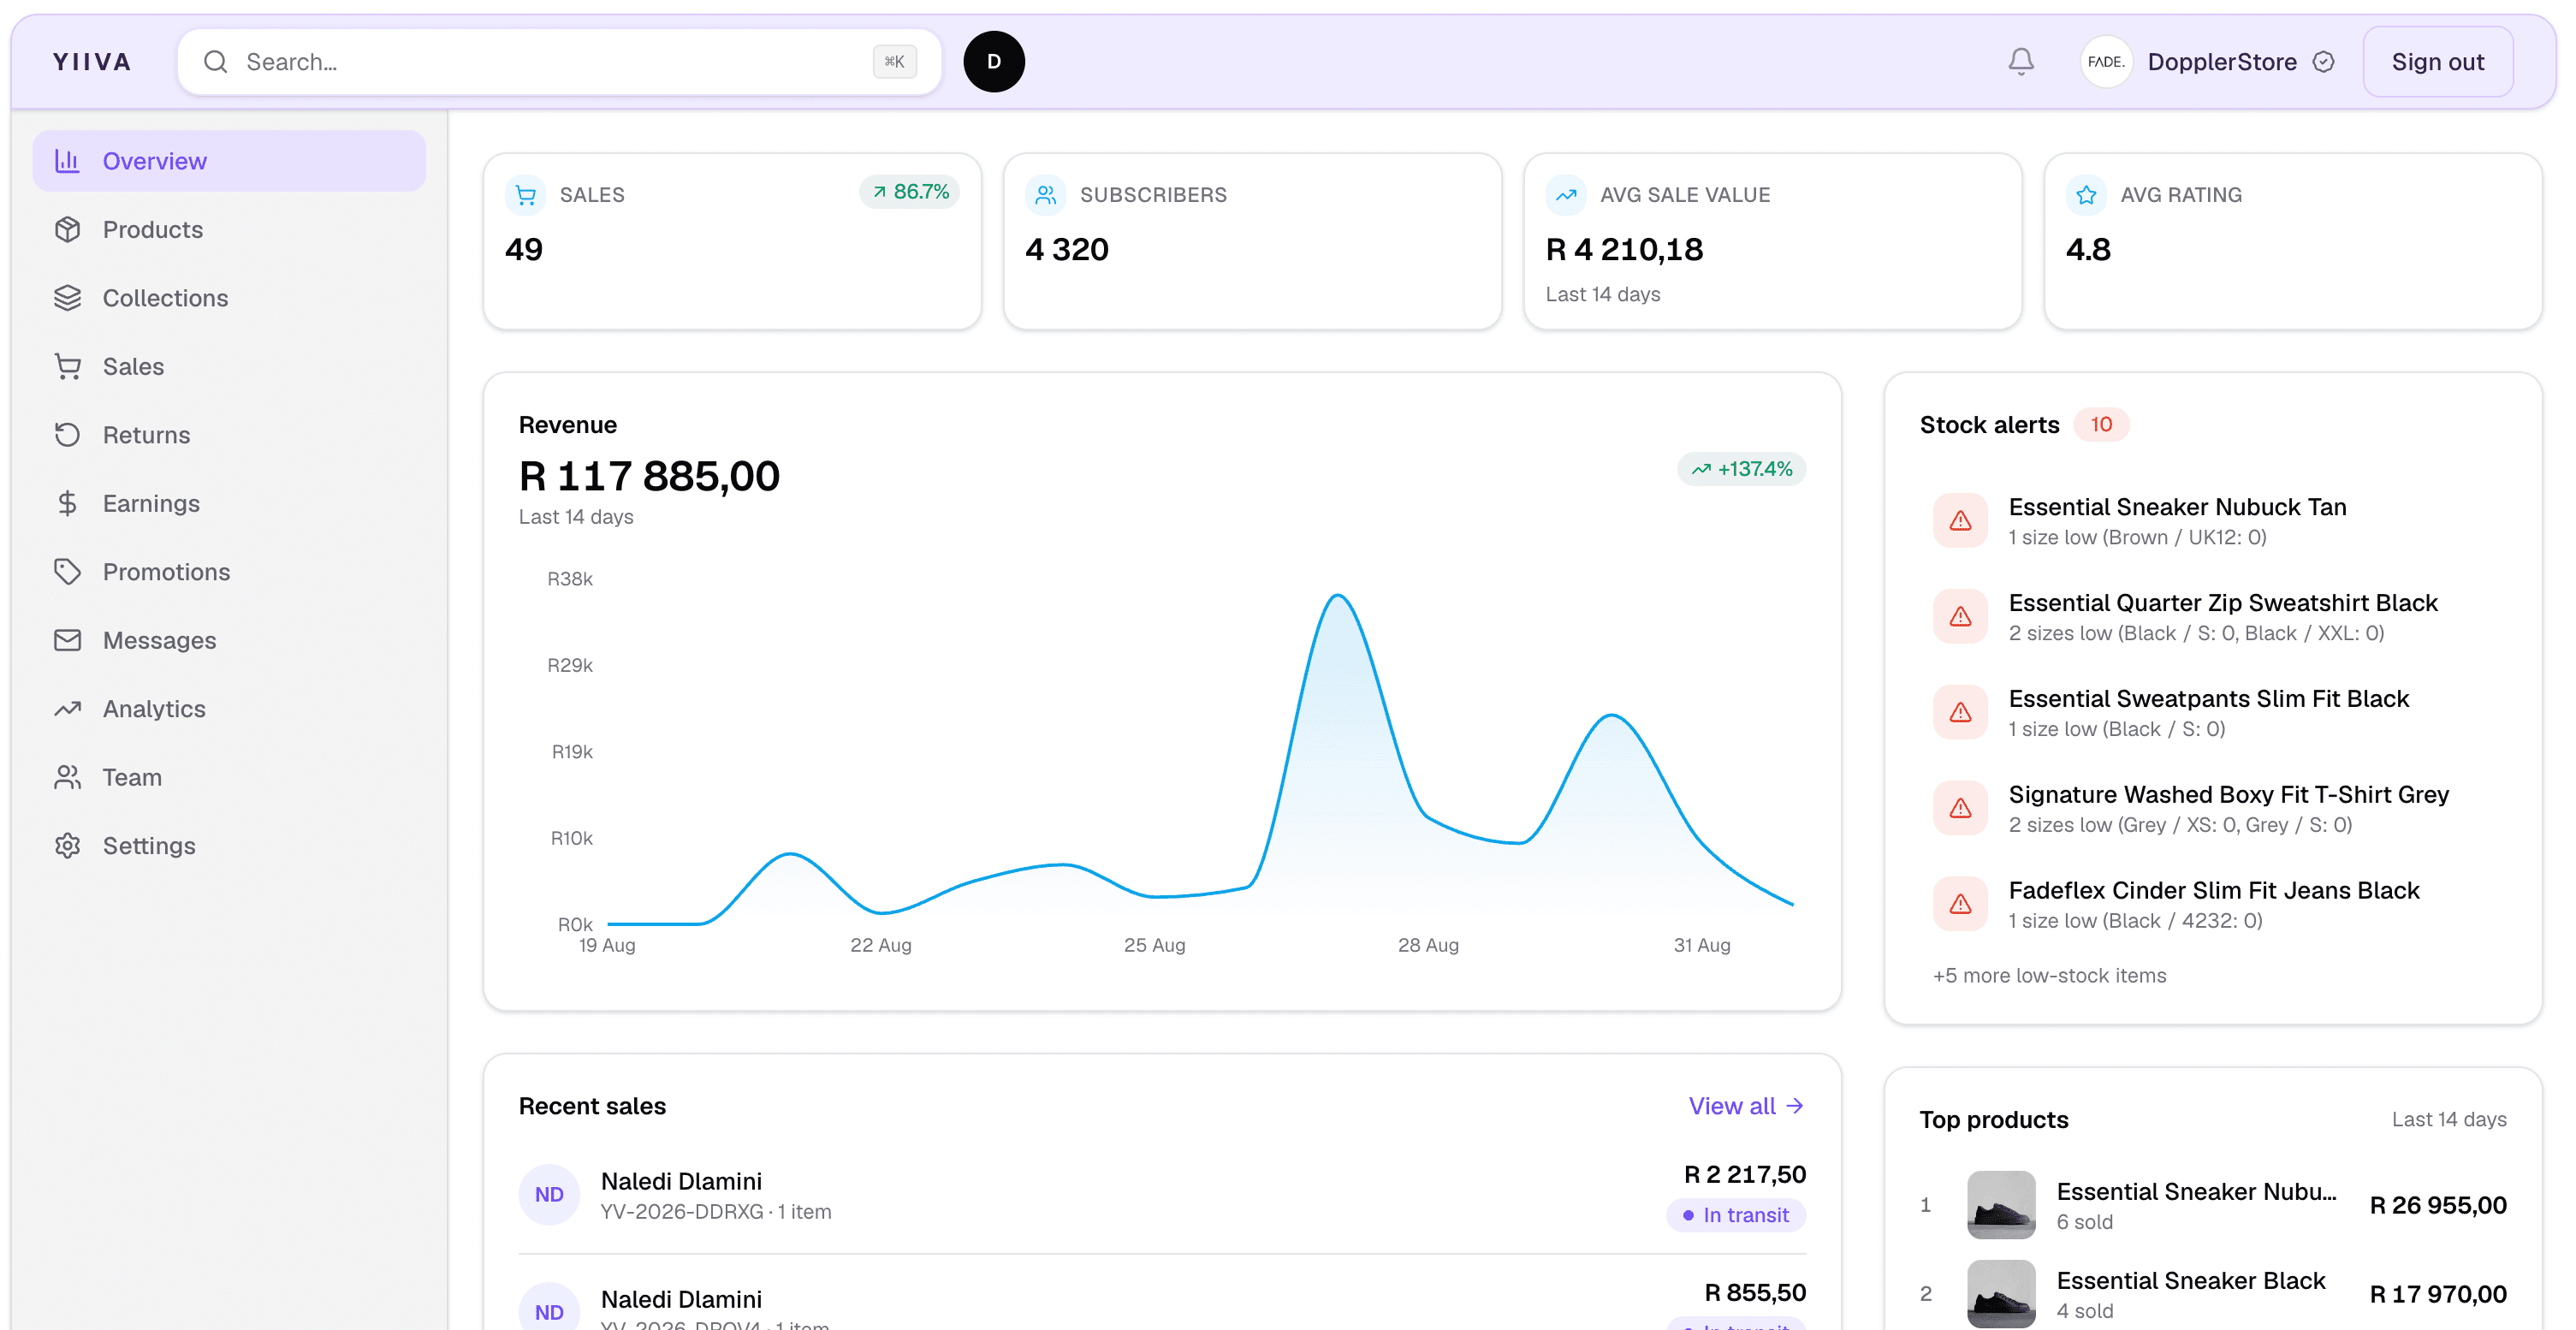Click warning icon for Signature Washed Boxy T-Shirt
The image size is (2576, 1330).
point(1960,809)
